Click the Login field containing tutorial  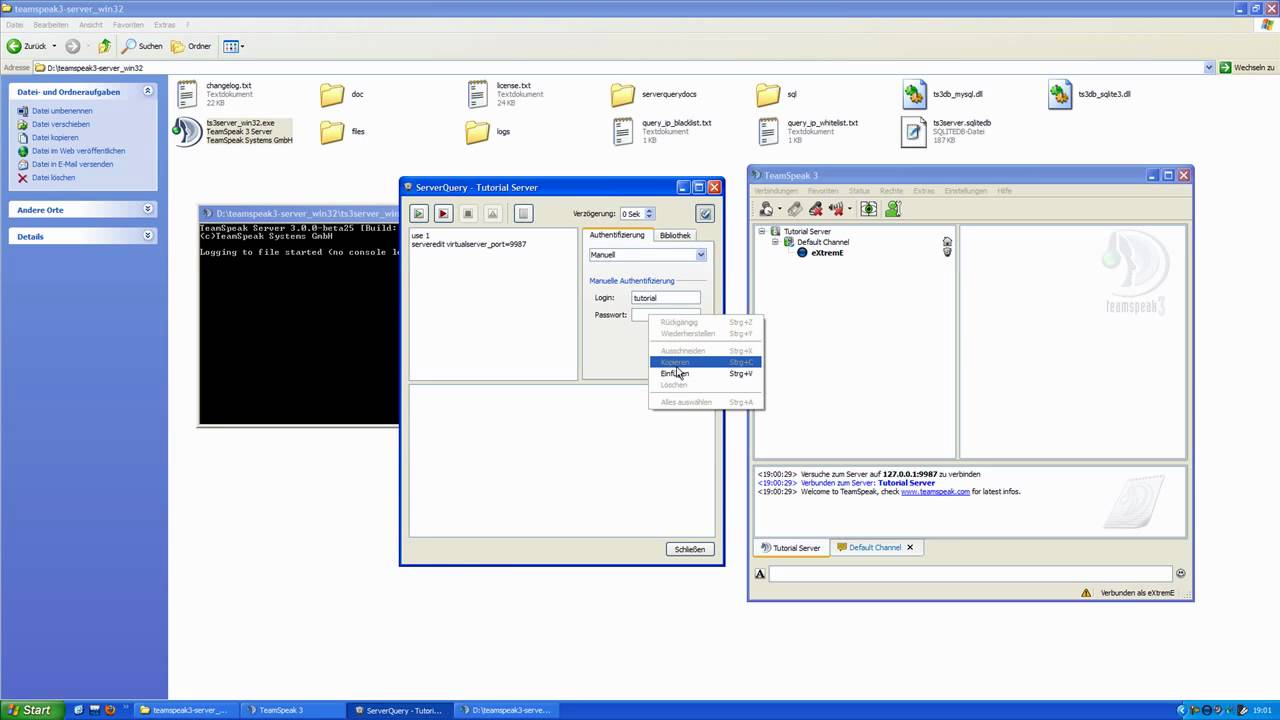(665, 298)
